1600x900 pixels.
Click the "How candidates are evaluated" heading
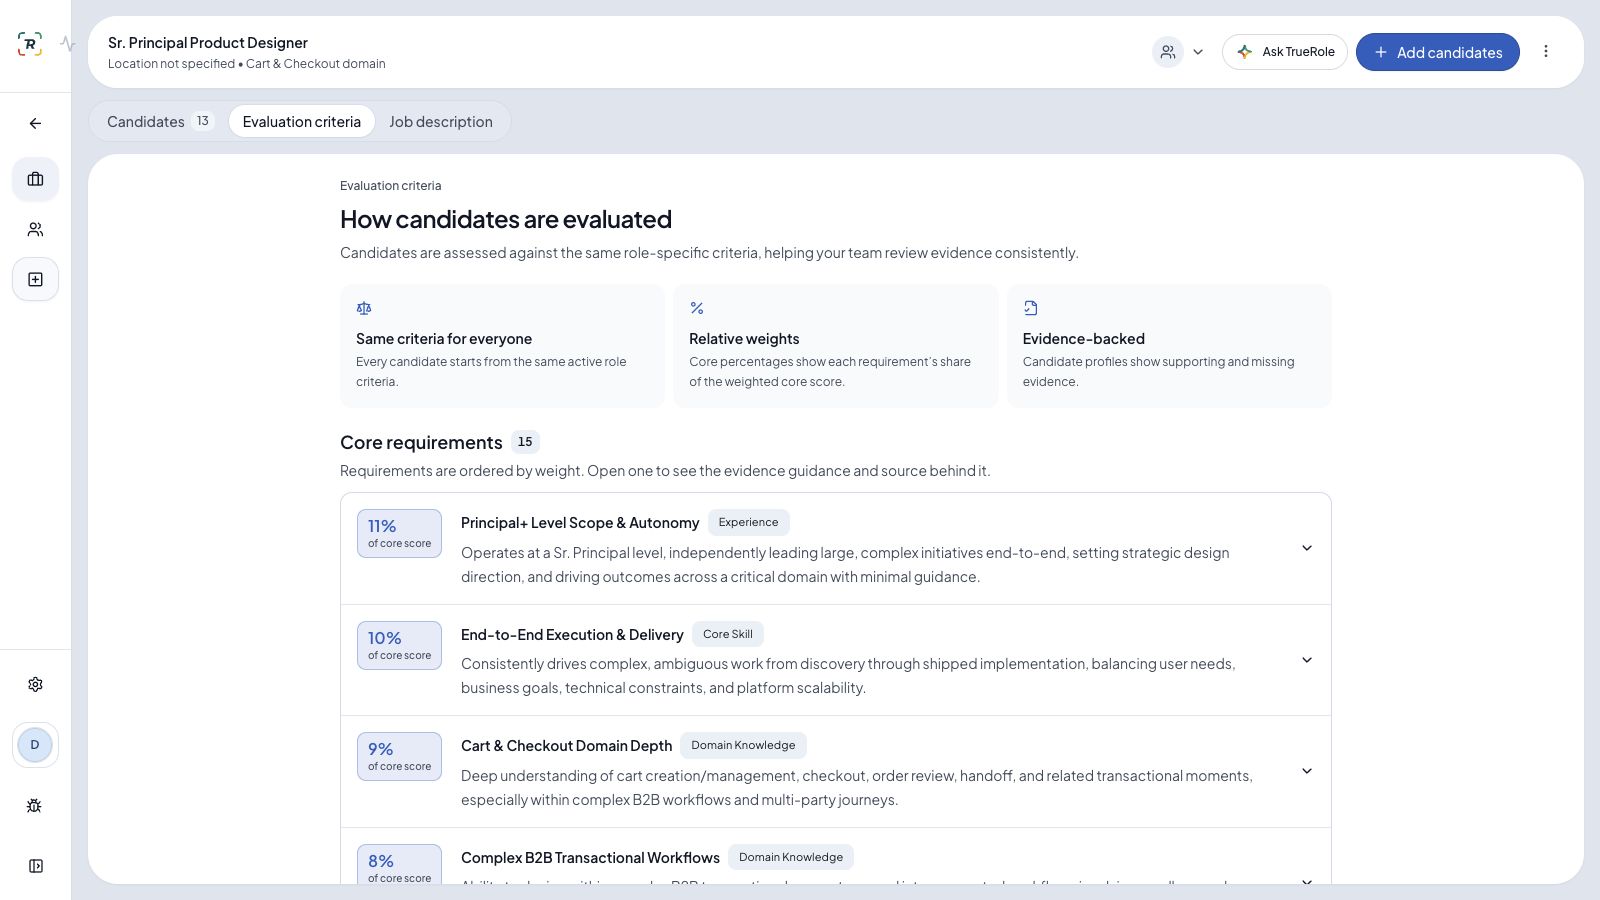506,219
